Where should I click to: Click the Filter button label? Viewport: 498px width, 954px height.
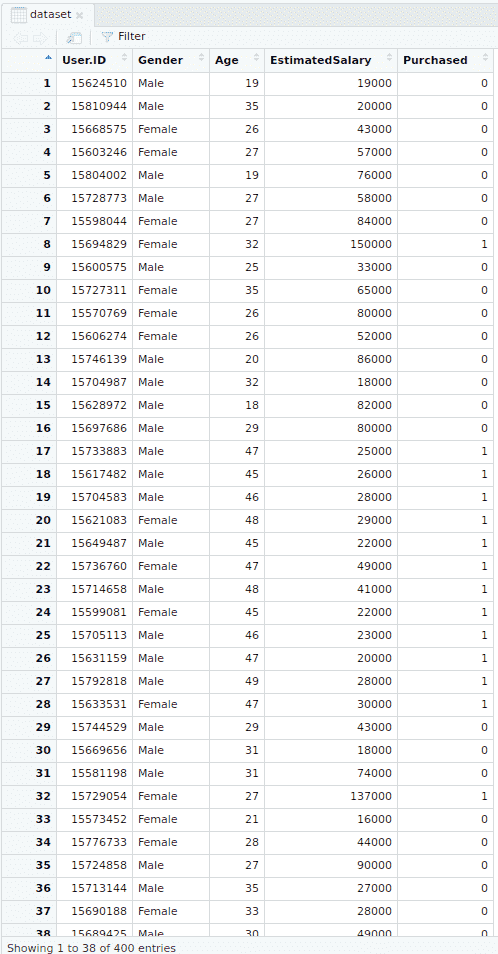coord(131,37)
